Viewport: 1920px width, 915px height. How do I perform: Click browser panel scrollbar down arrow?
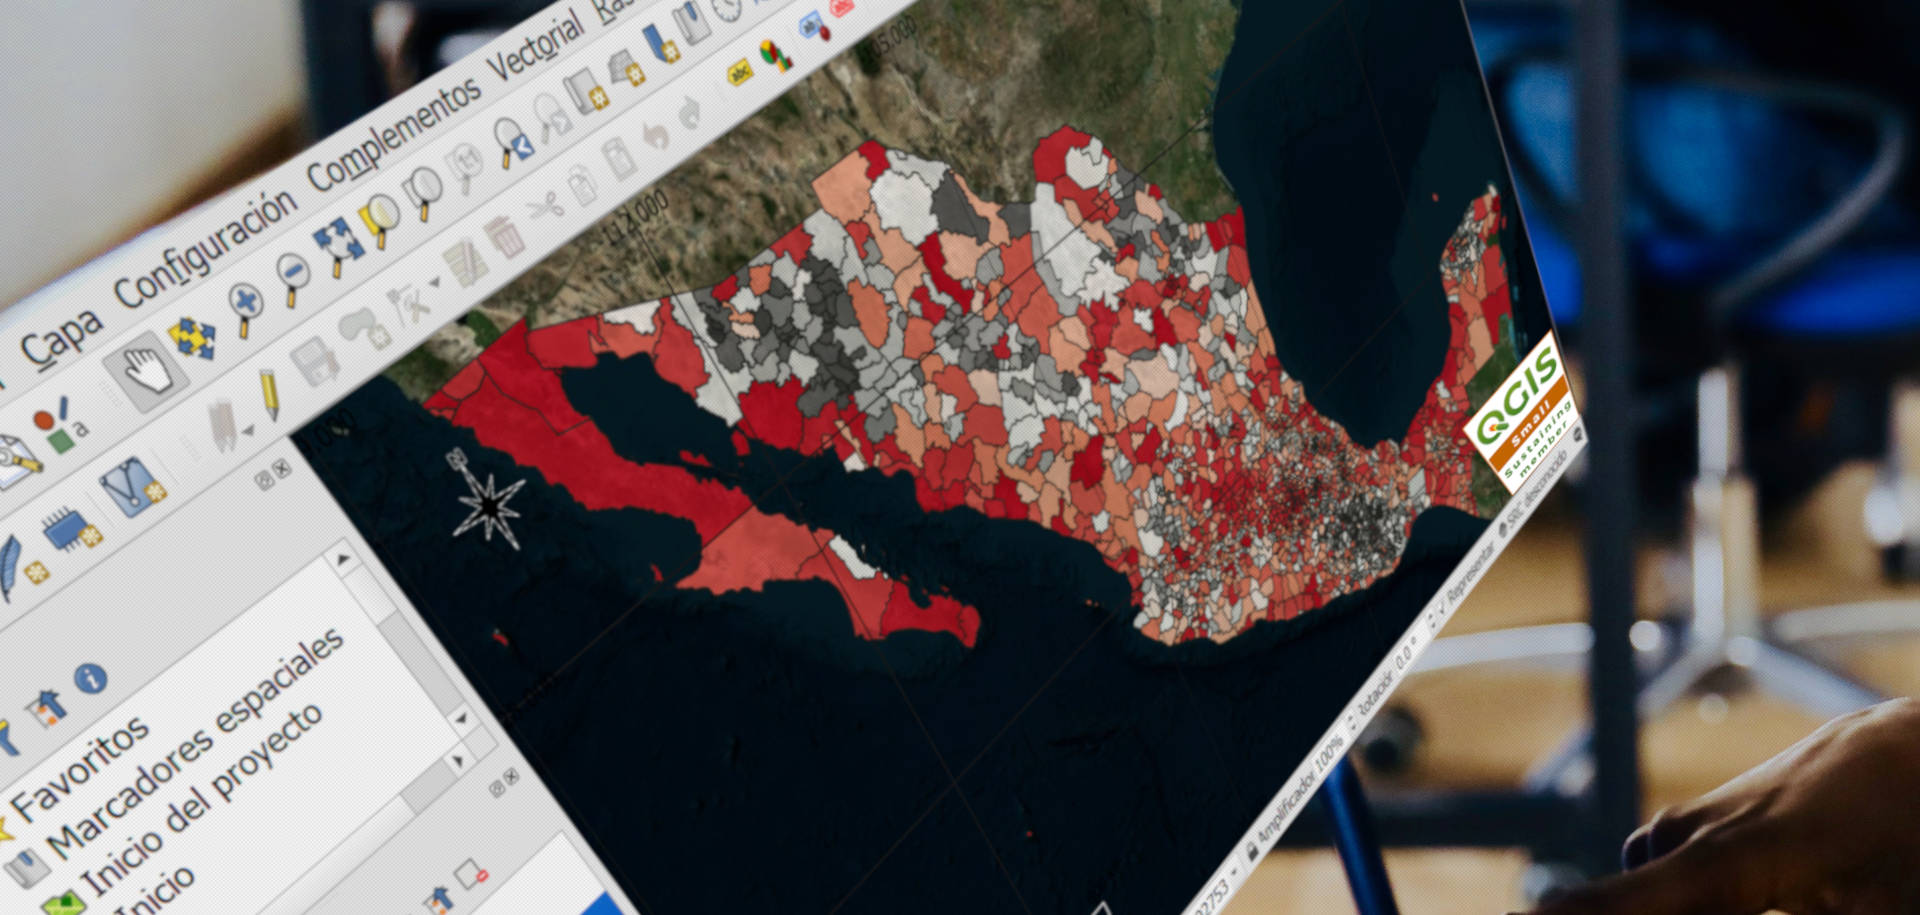point(461,718)
